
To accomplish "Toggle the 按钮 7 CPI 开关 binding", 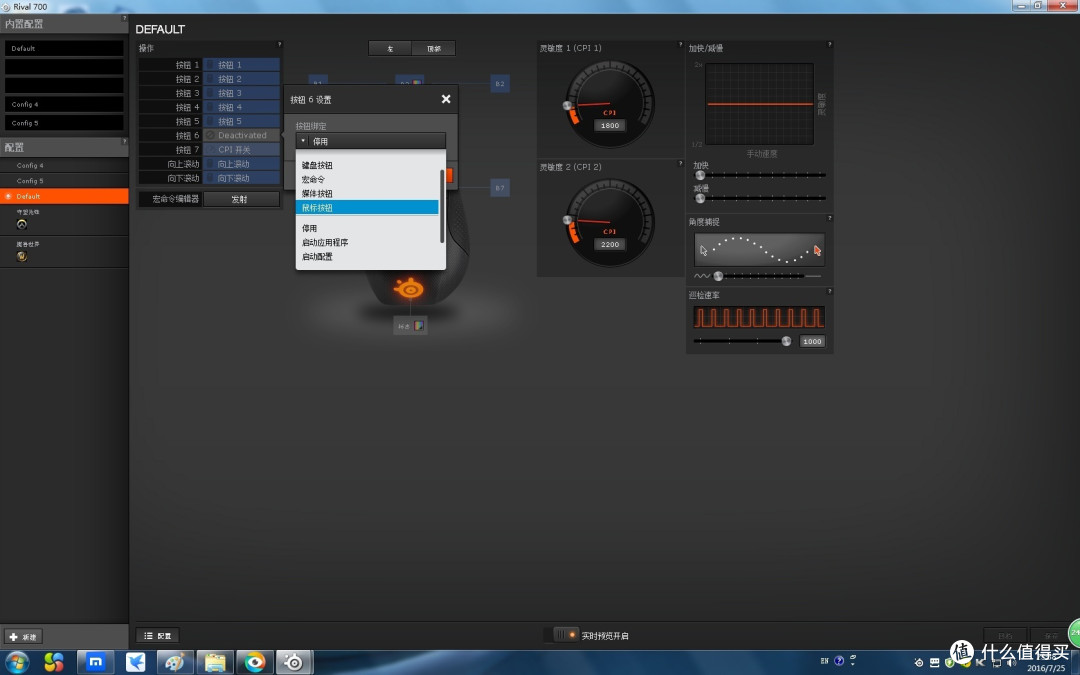I will coord(241,149).
